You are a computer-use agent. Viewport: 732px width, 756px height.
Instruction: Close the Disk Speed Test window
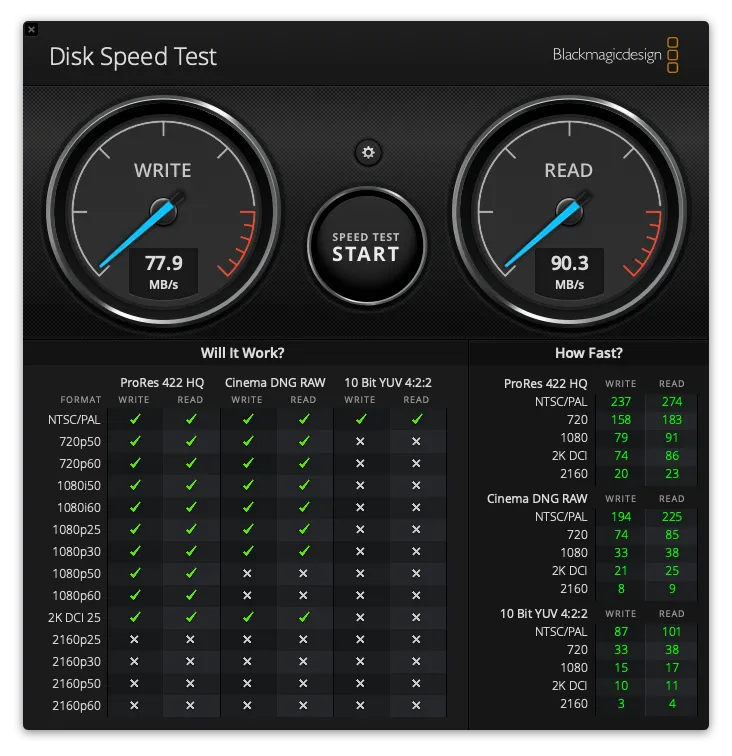point(31,30)
